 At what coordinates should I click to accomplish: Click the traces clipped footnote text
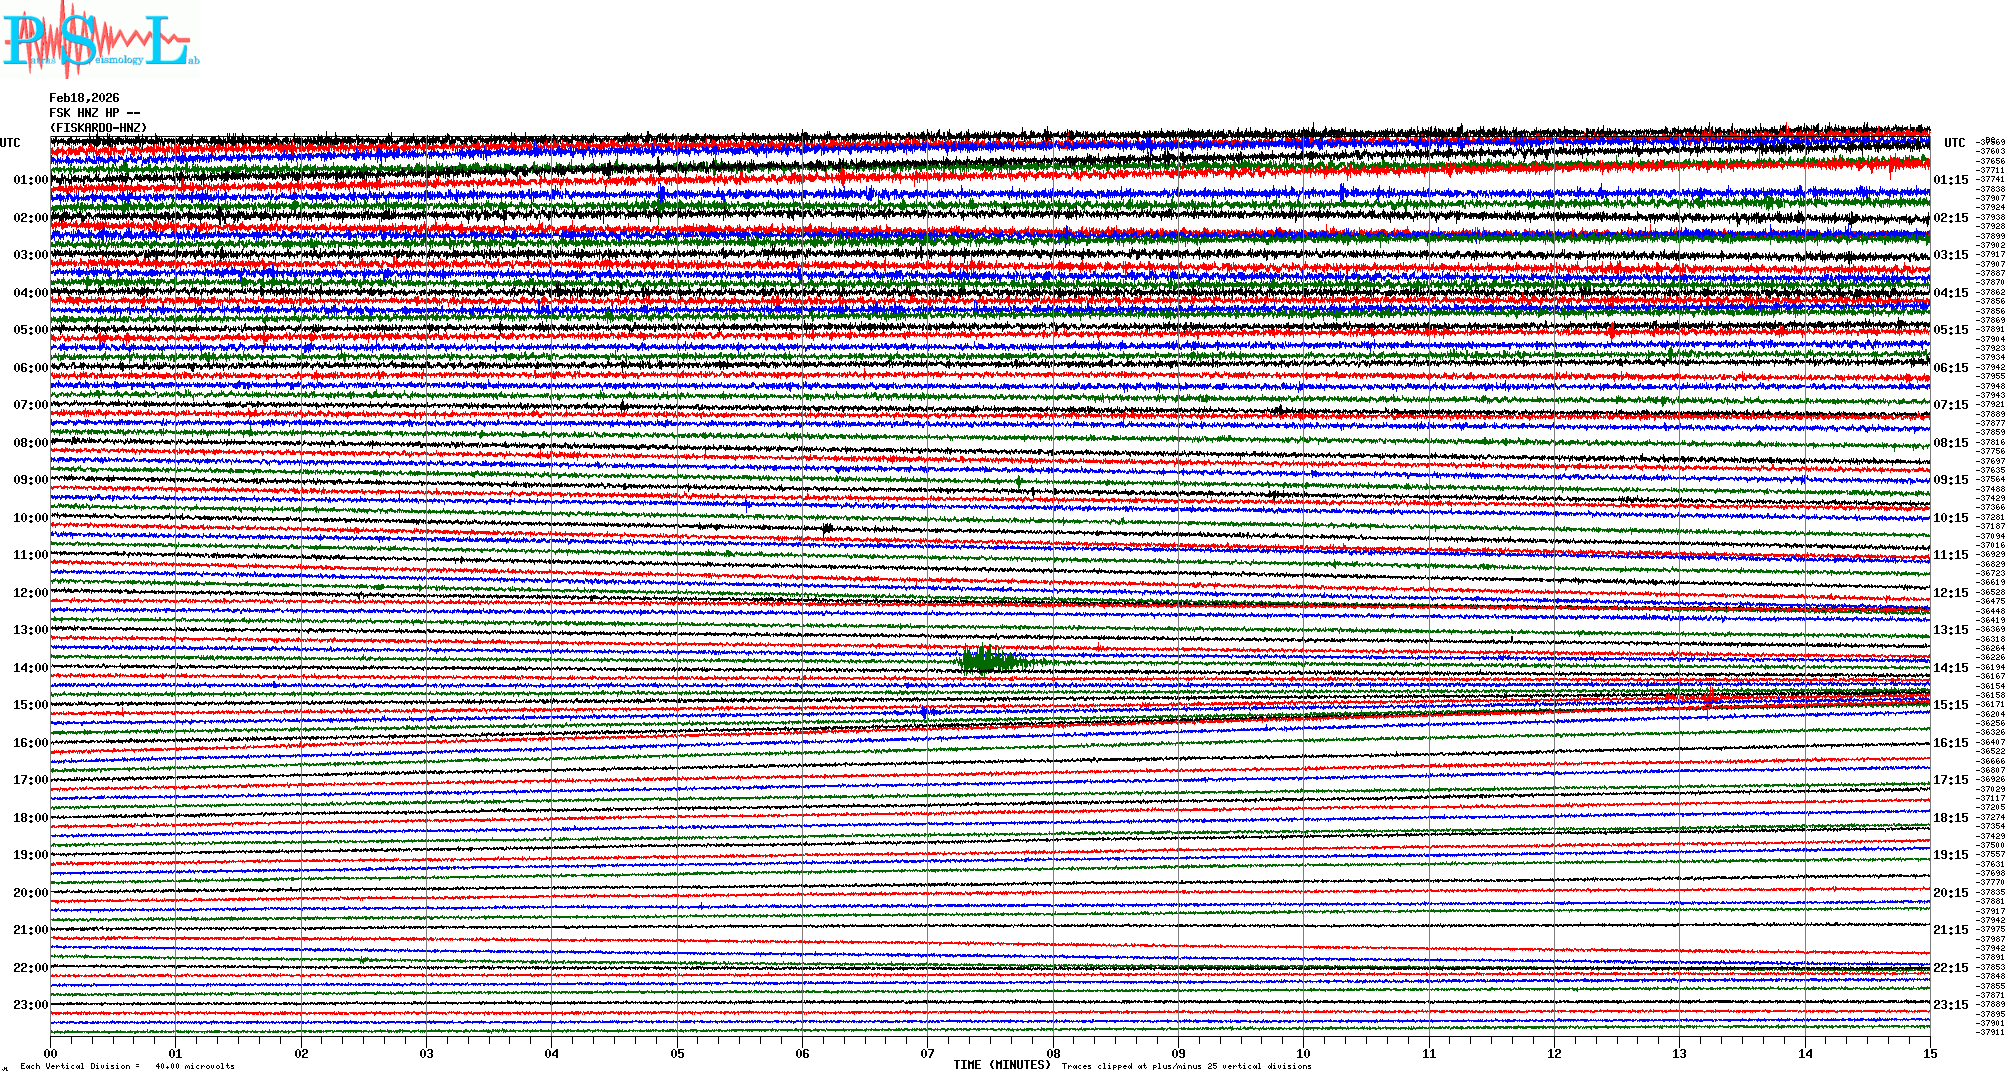point(1186,1066)
